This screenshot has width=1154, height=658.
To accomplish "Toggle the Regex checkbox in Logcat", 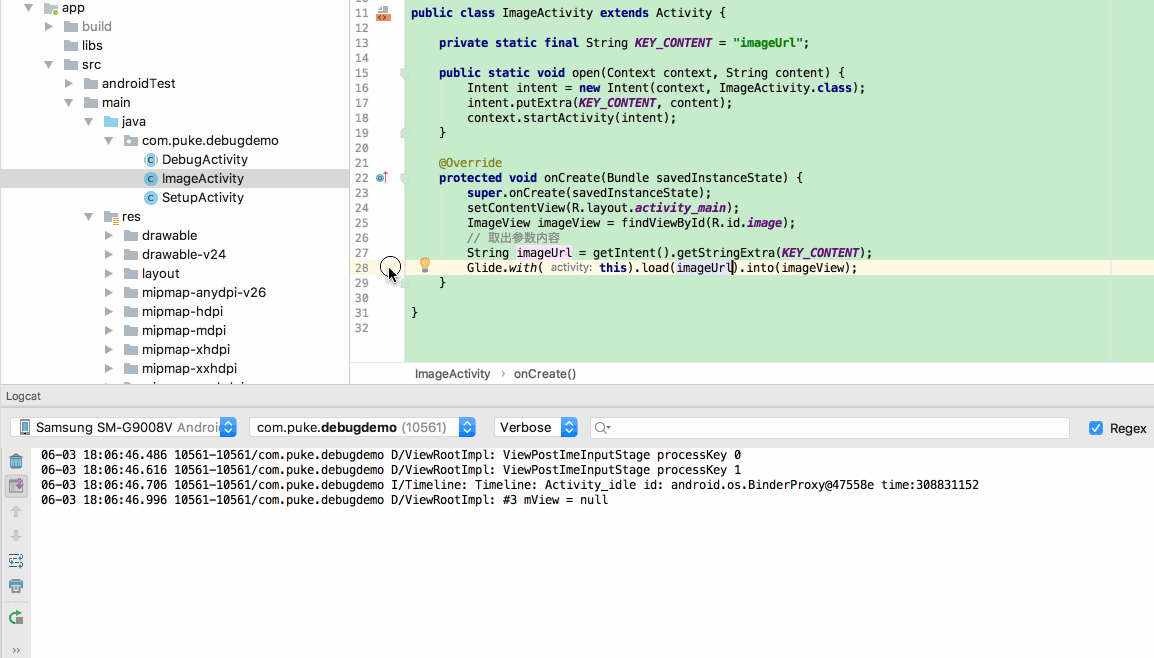I will (1097, 427).
